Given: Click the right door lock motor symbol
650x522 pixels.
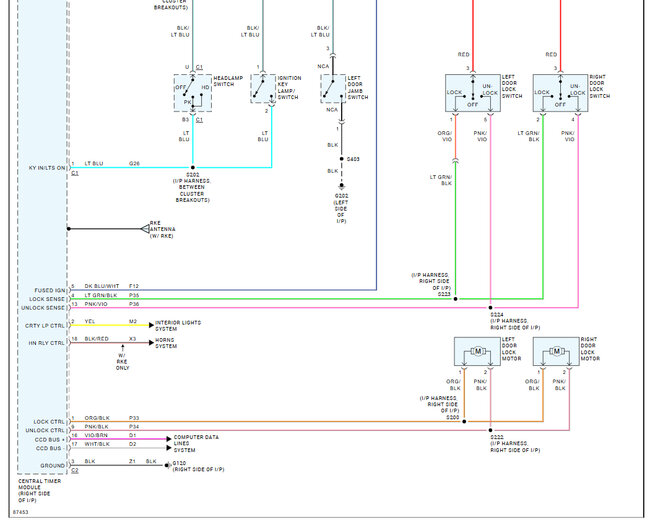Looking at the screenshot, I should click(x=556, y=351).
